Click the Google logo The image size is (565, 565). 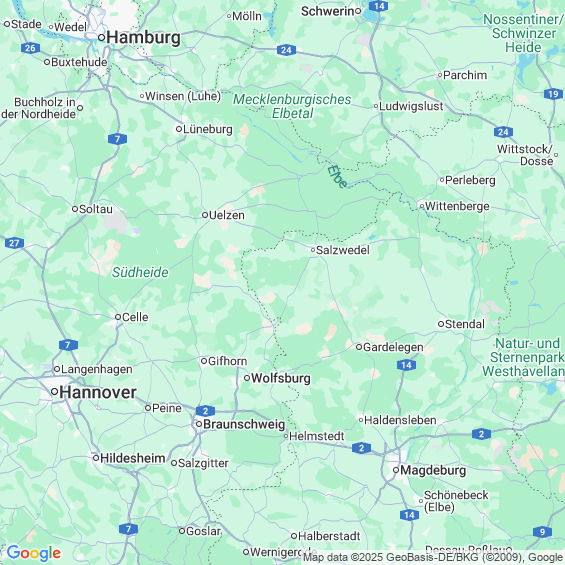pyautogui.click(x=34, y=553)
